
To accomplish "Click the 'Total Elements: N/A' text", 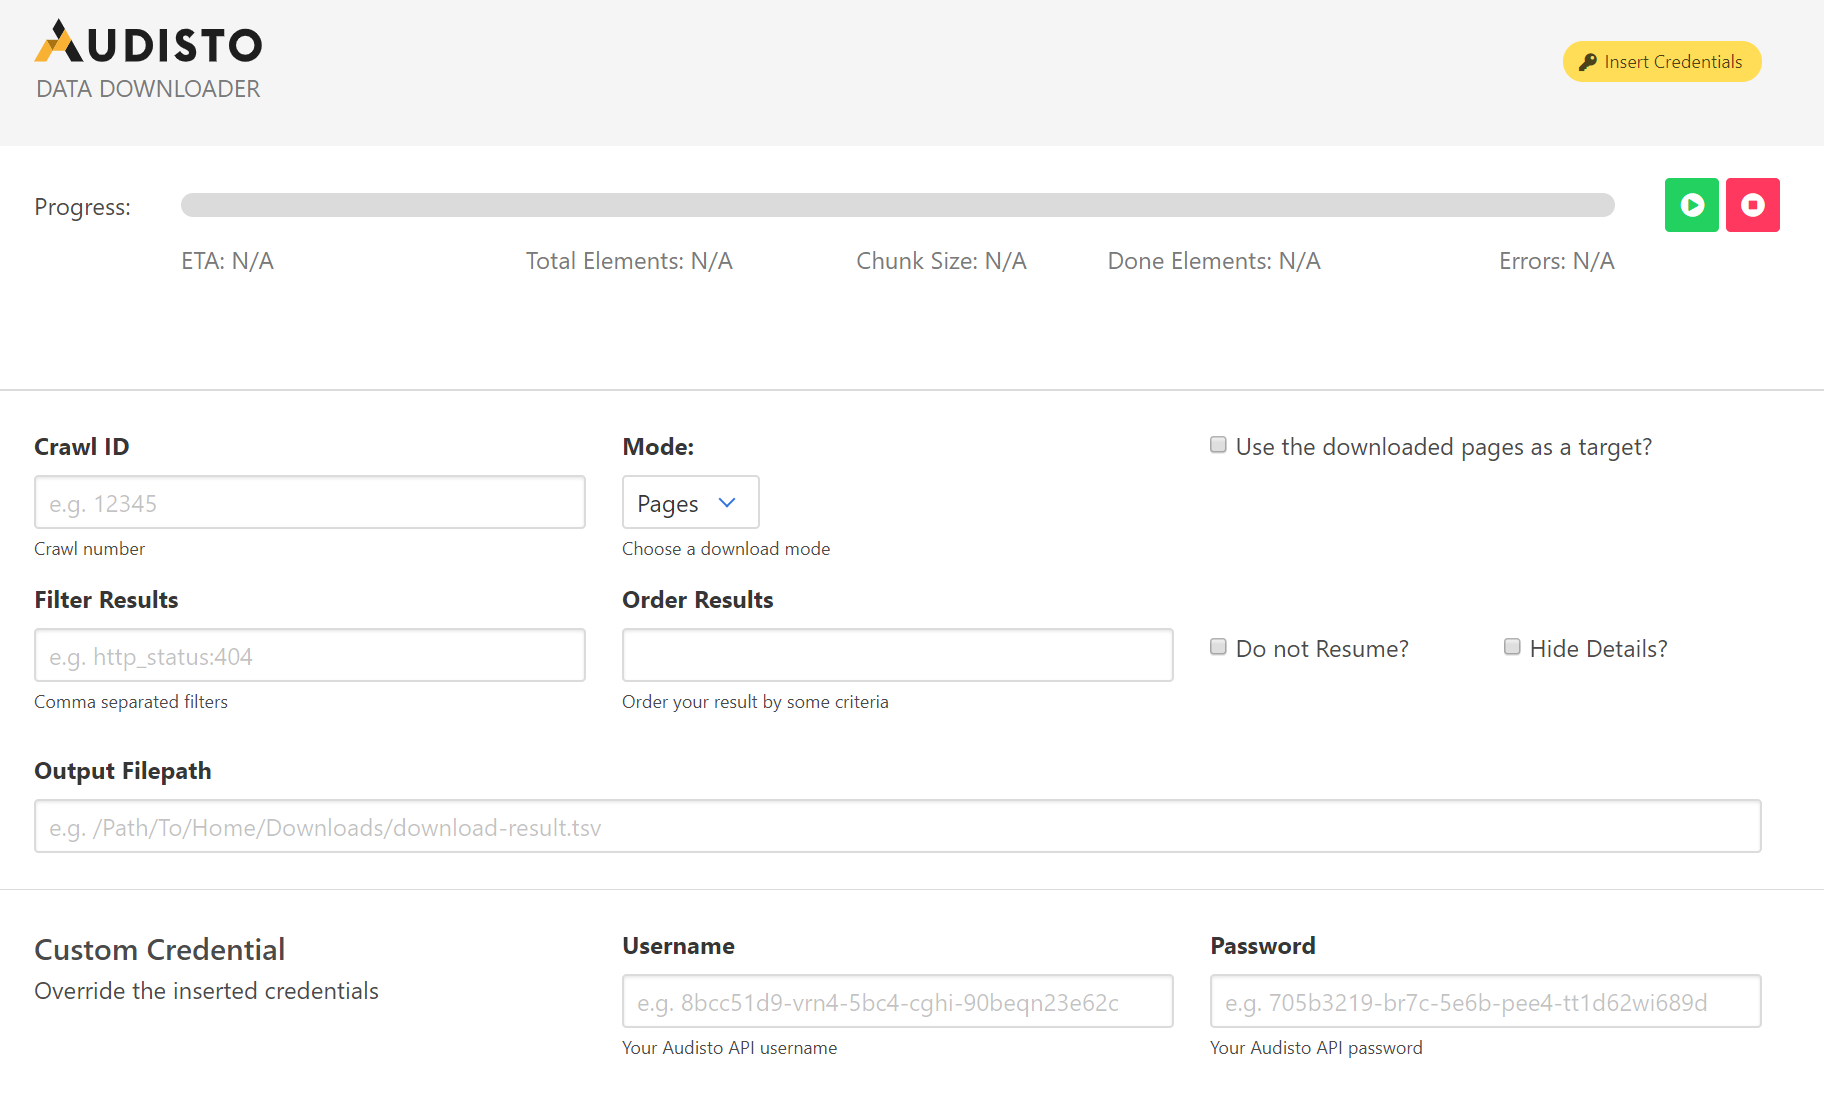I will [x=629, y=261].
